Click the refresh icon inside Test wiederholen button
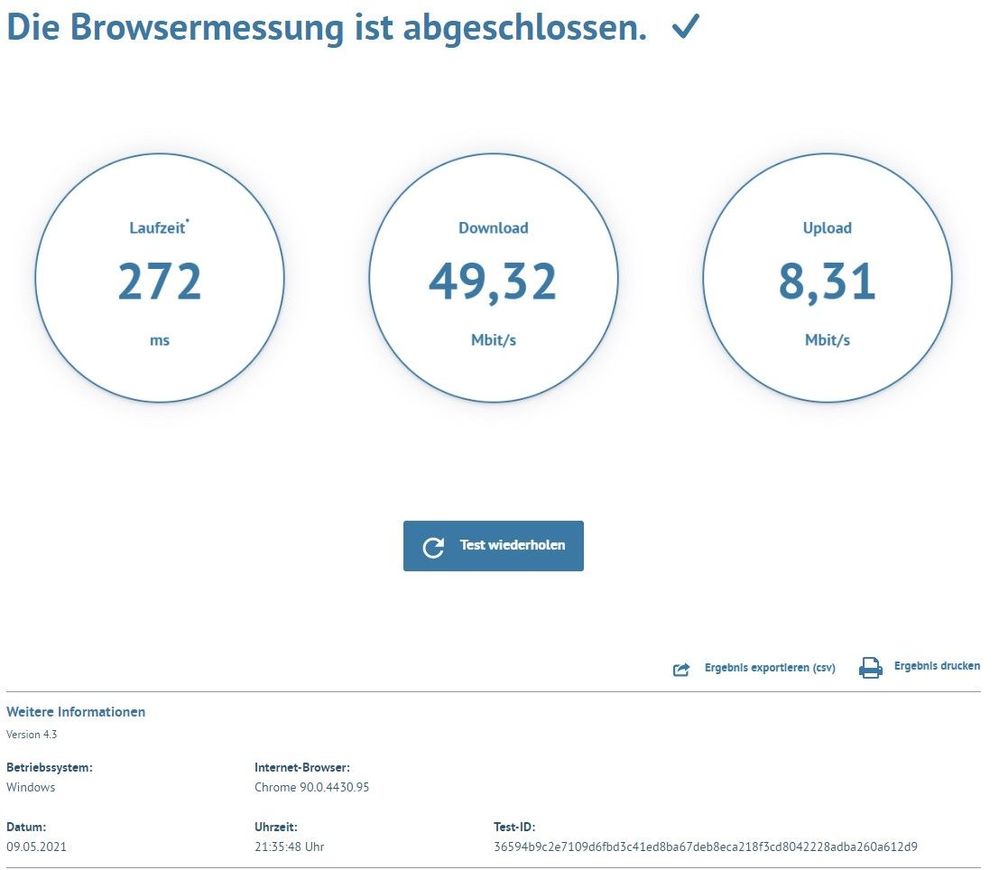The image size is (999, 870). pos(432,546)
